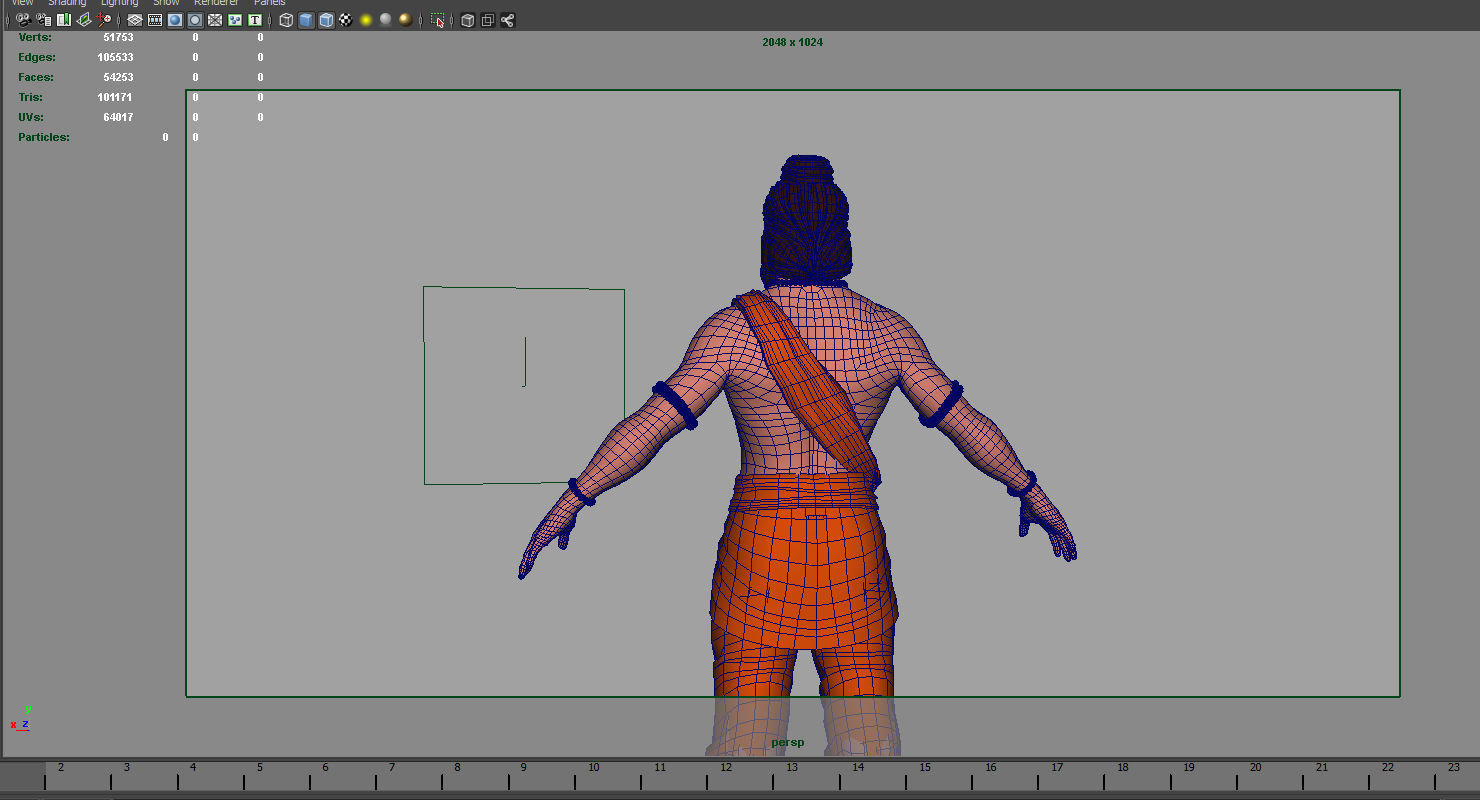Enable smooth shade all display

306,20
